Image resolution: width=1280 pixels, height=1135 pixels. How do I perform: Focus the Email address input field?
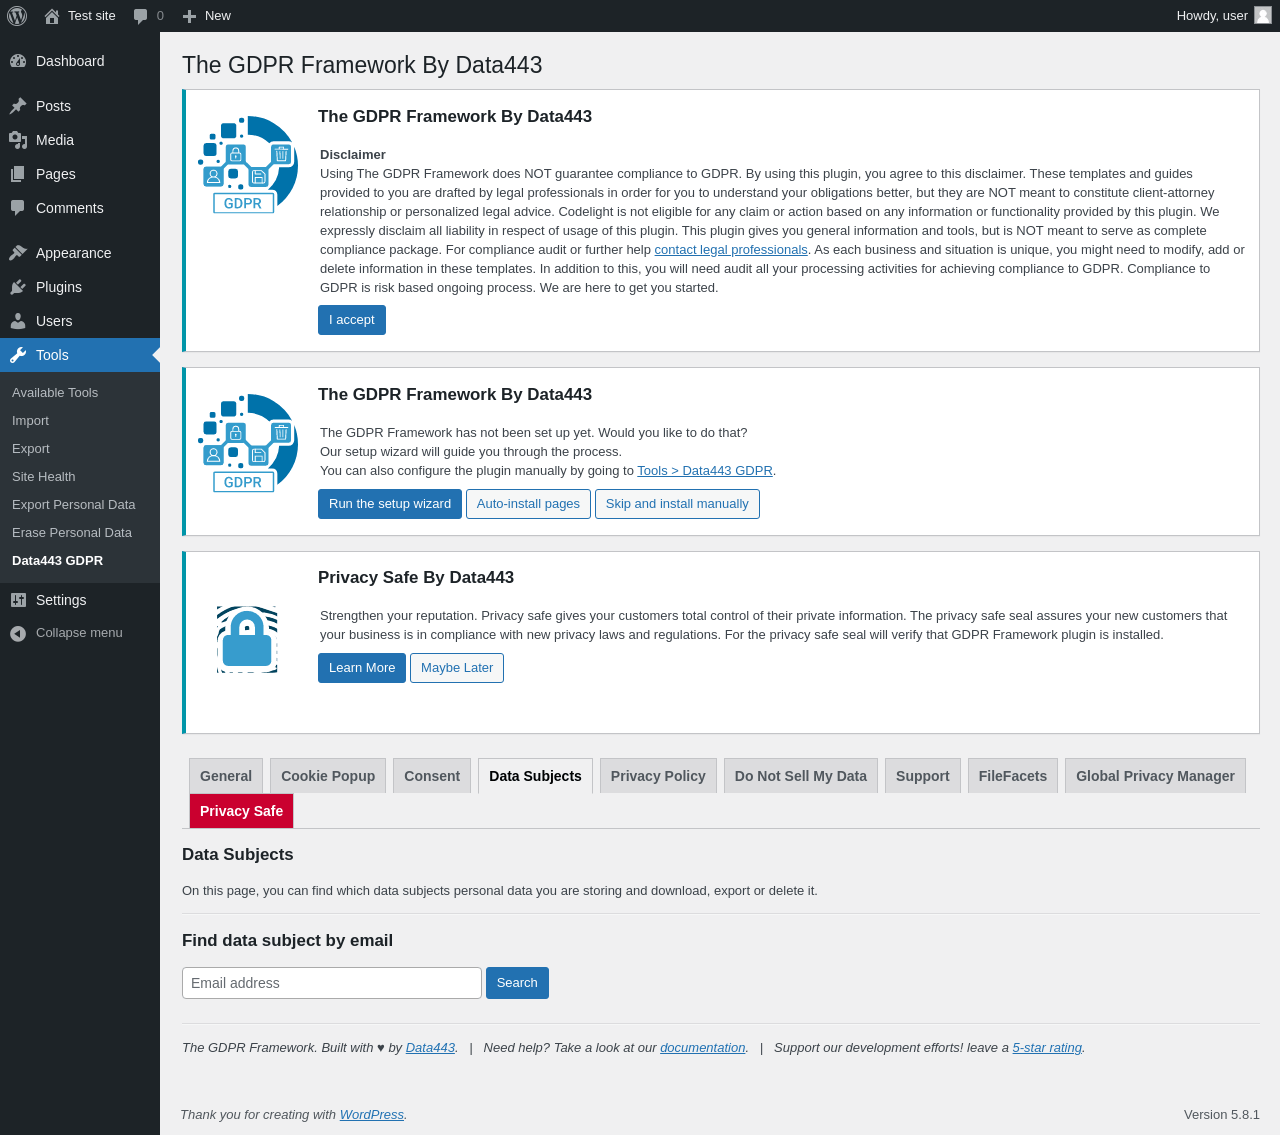pyautogui.click(x=332, y=983)
